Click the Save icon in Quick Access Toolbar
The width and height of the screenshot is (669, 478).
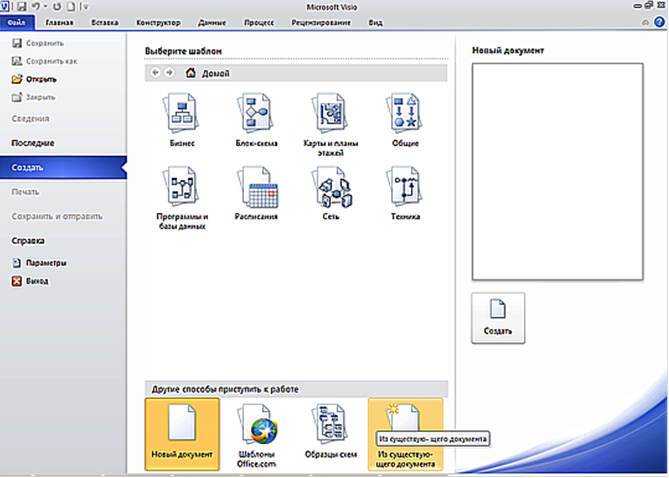20,6
